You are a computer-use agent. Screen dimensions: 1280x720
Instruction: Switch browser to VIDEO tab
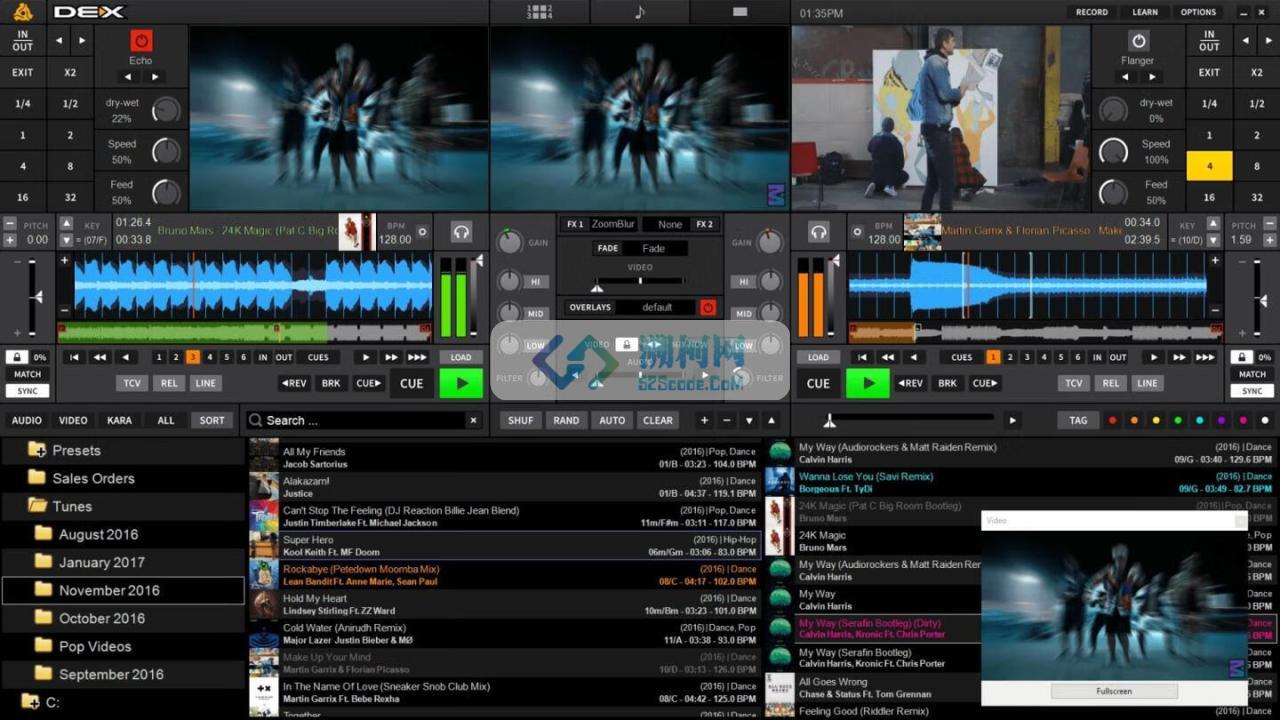pyautogui.click(x=73, y=420)
